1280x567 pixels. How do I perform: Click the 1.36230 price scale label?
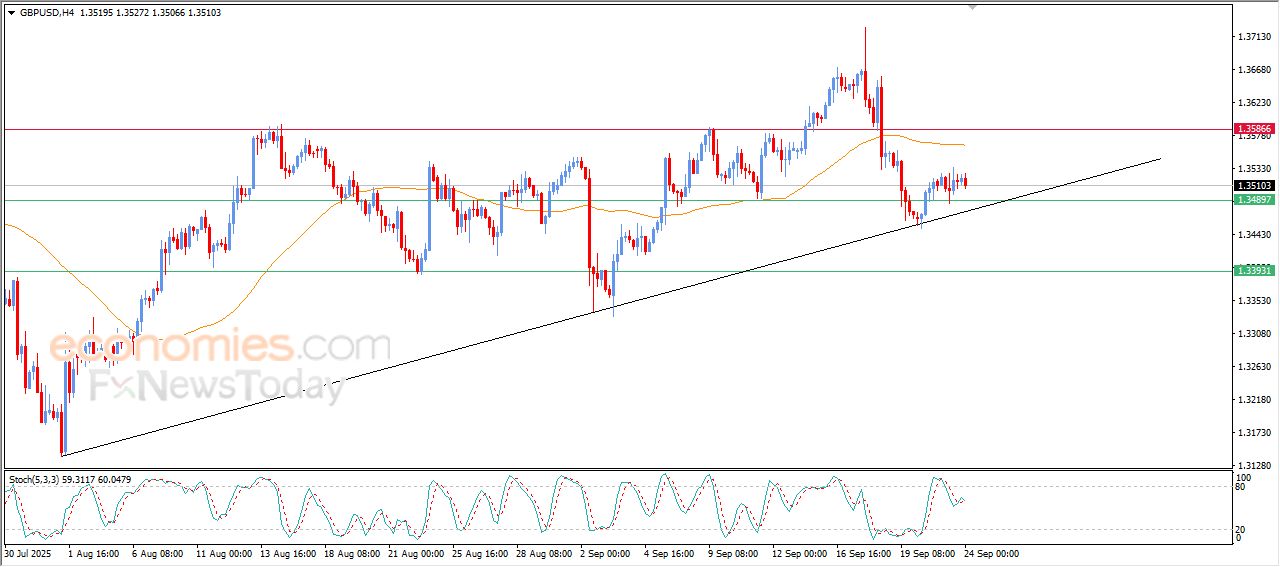pyautogui.click(x=1254, y=103)
